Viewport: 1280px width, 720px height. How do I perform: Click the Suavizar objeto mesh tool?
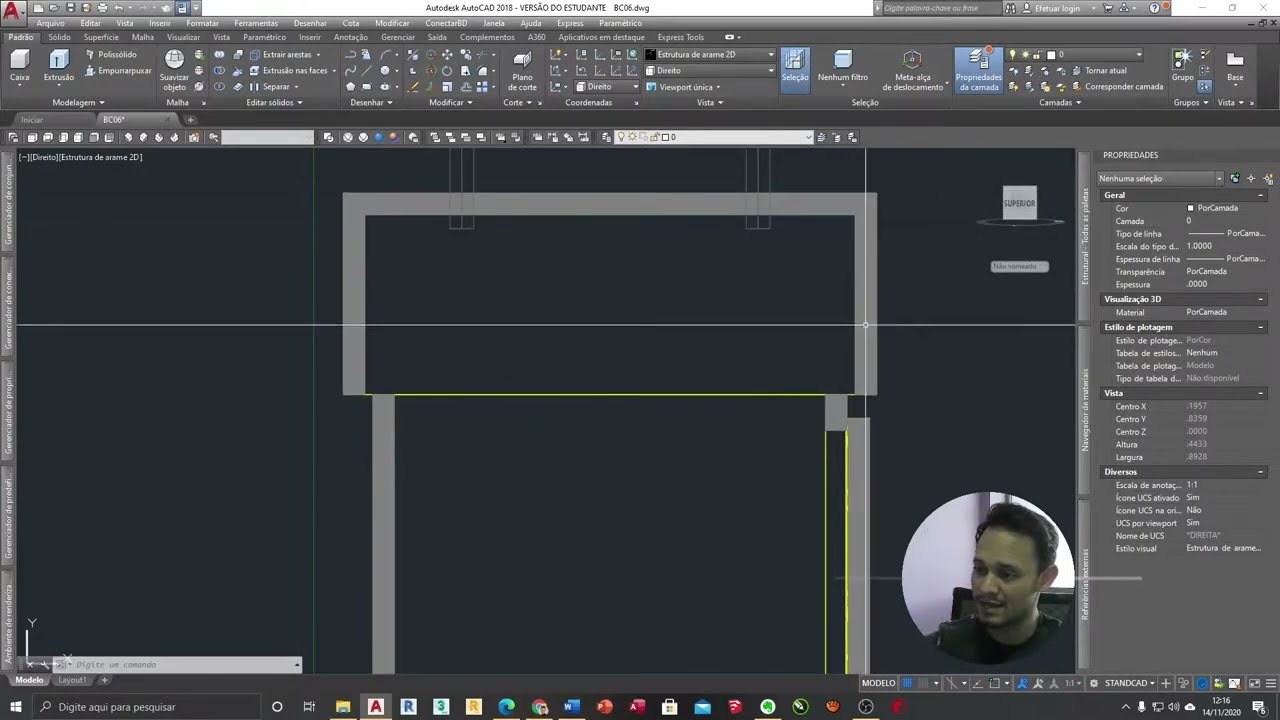pyautogui.click(x=174, y=69)
